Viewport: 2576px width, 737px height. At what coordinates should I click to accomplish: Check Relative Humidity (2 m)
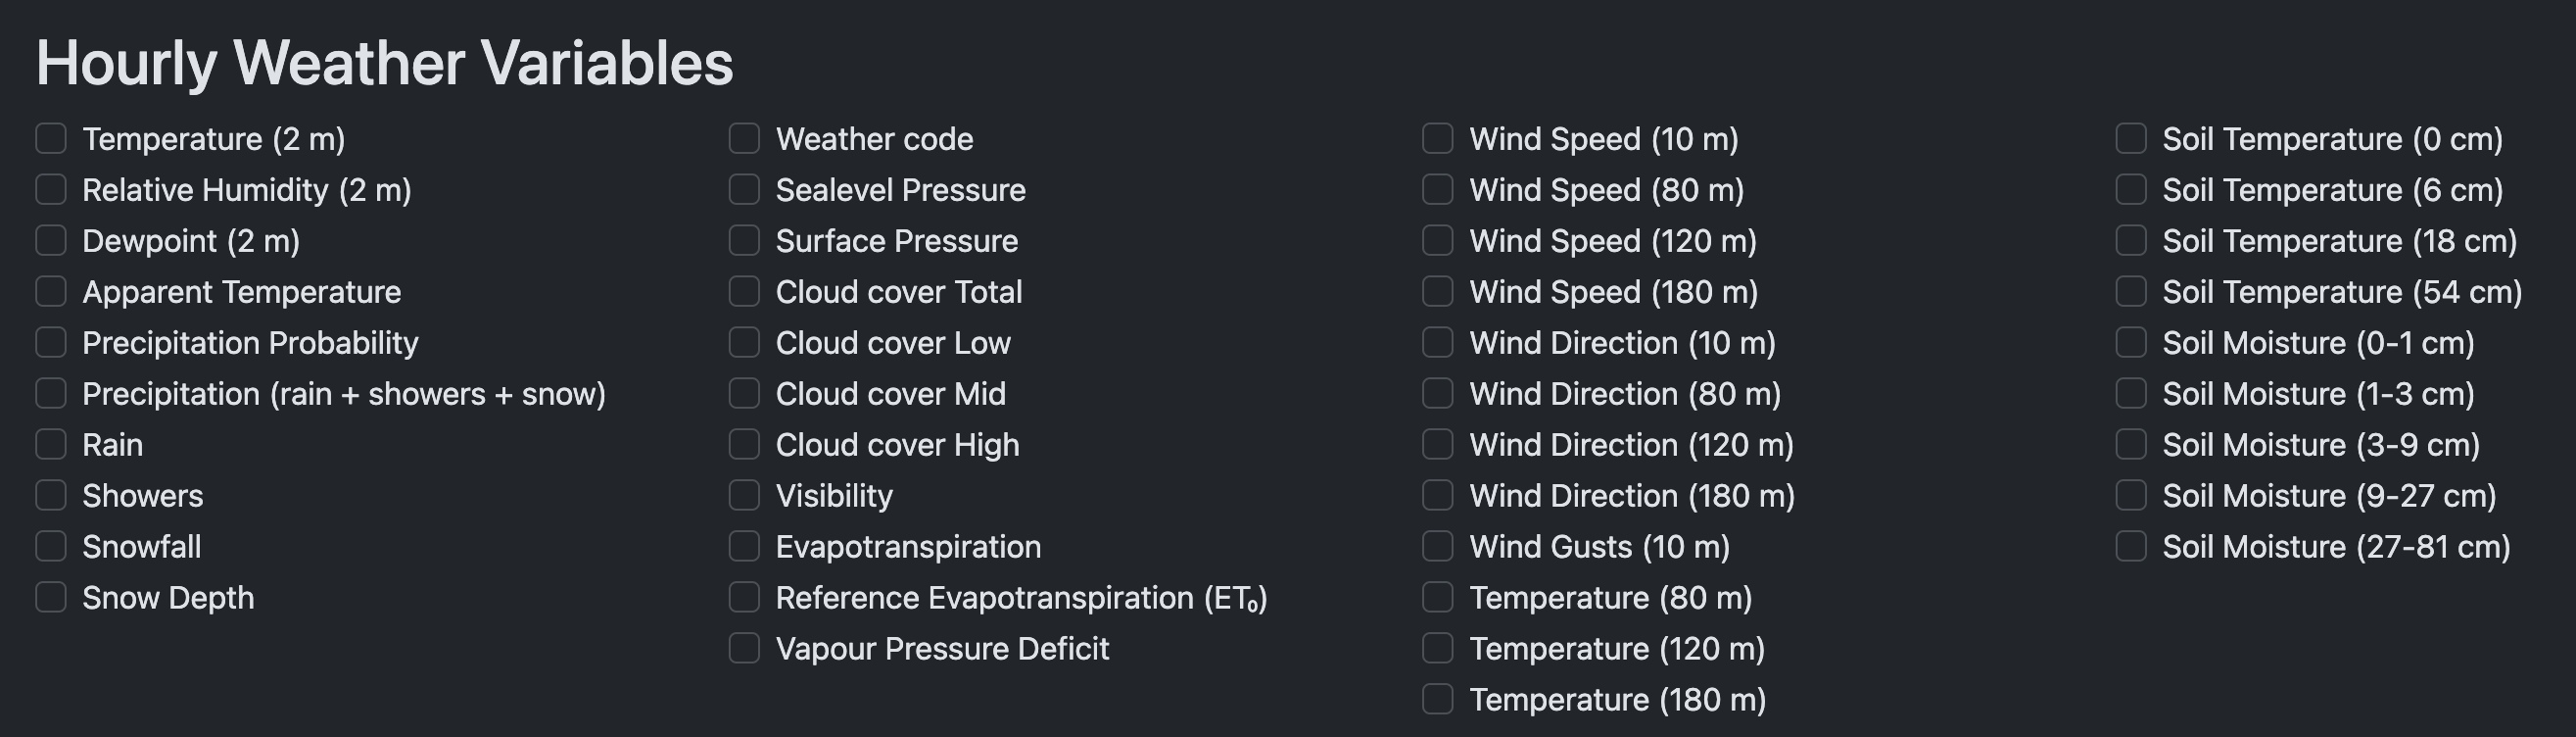point(51,190)
